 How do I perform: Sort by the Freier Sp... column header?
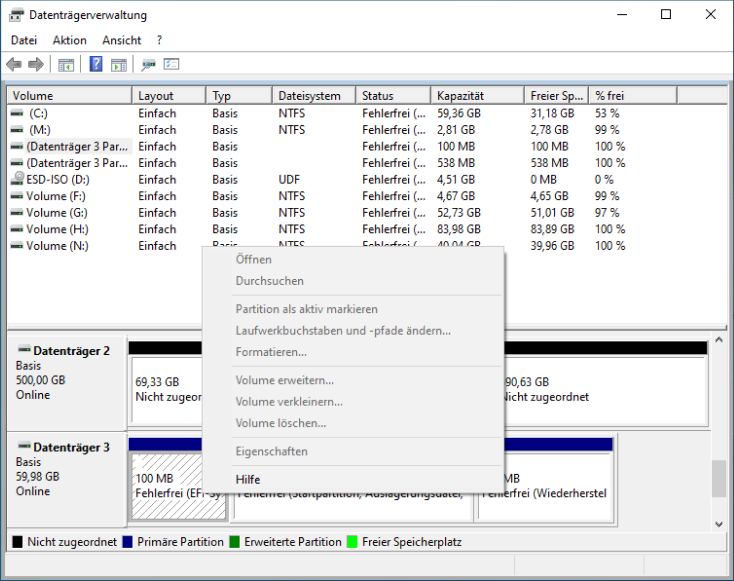coord(557,96)
